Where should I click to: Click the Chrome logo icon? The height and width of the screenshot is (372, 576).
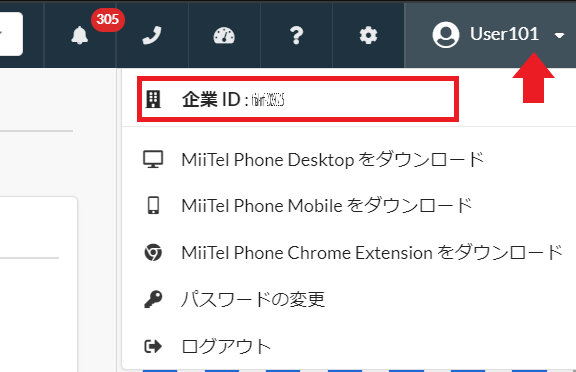(x=153, y=253)
